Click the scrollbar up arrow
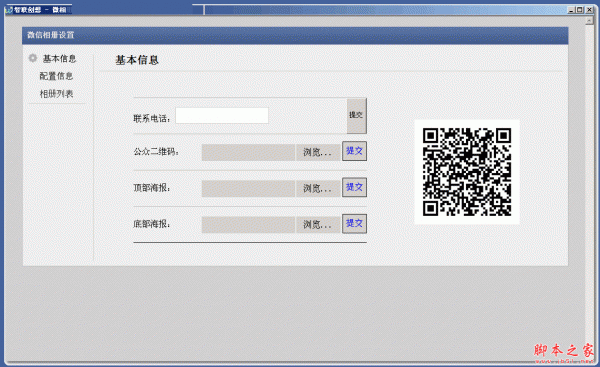 click(589, 21)
